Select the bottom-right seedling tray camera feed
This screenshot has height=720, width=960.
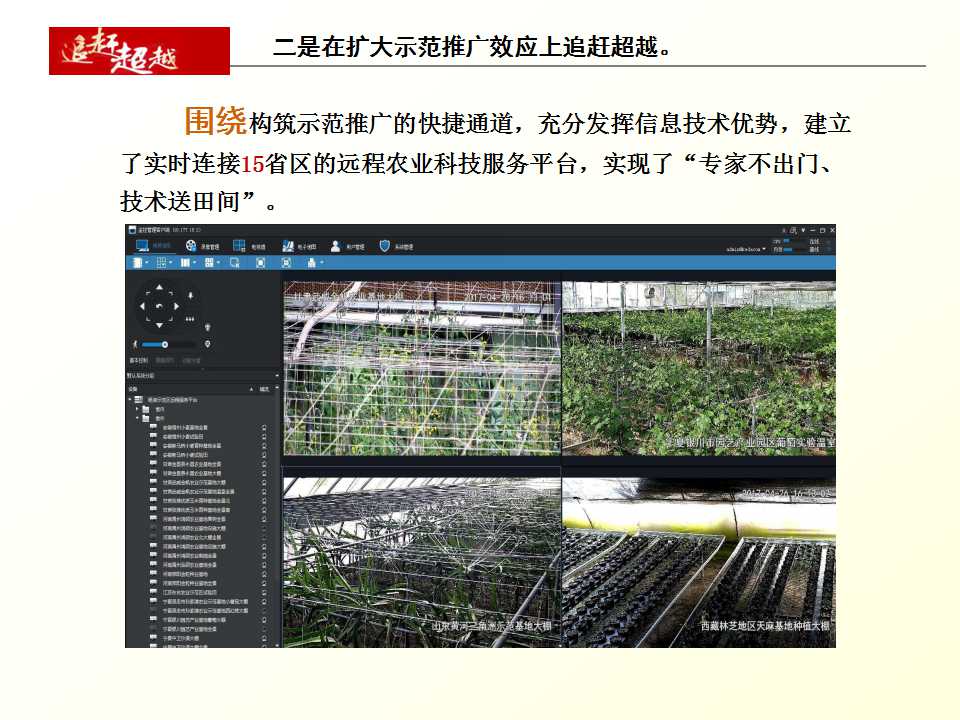pyautogui.click(x=698, y=558)
